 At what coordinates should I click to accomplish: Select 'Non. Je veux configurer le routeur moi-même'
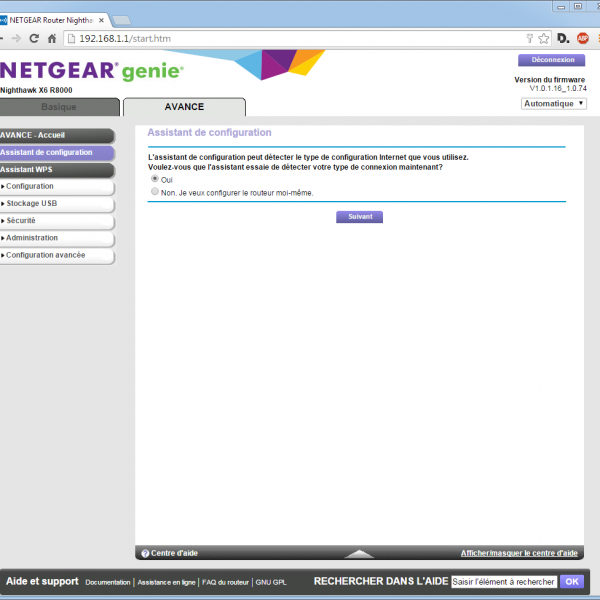[x=155, y=192]
